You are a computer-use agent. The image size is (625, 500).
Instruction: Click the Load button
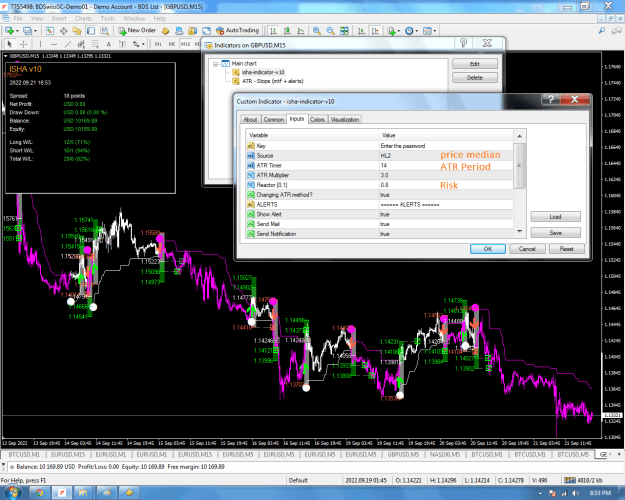[x=555, y=217]
